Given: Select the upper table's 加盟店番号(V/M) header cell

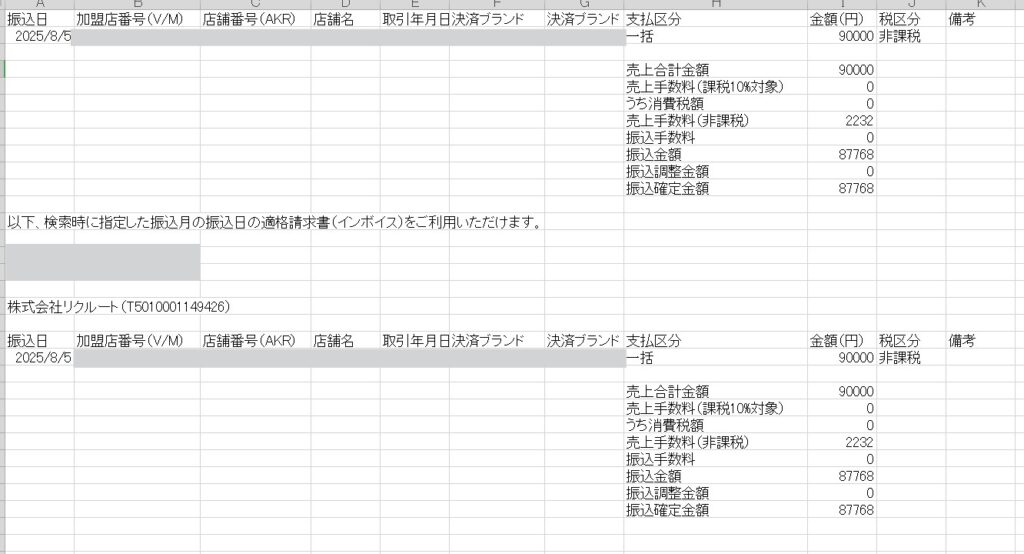Looking at the screenshot, I should click(x=130, y=19).
